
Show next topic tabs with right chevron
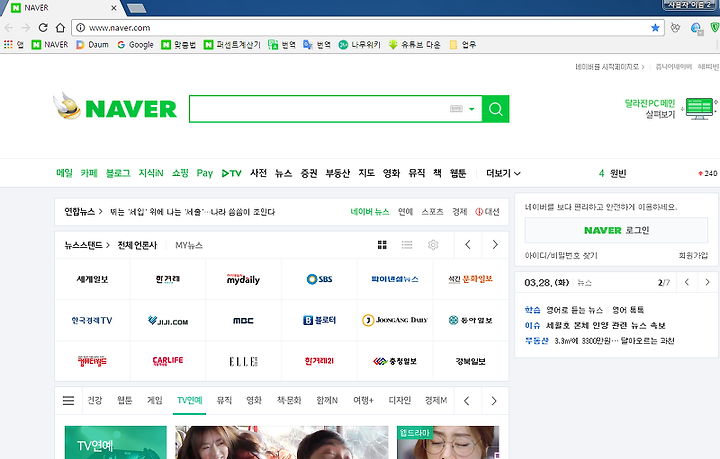pyautogui.click(x=494, y=401)
